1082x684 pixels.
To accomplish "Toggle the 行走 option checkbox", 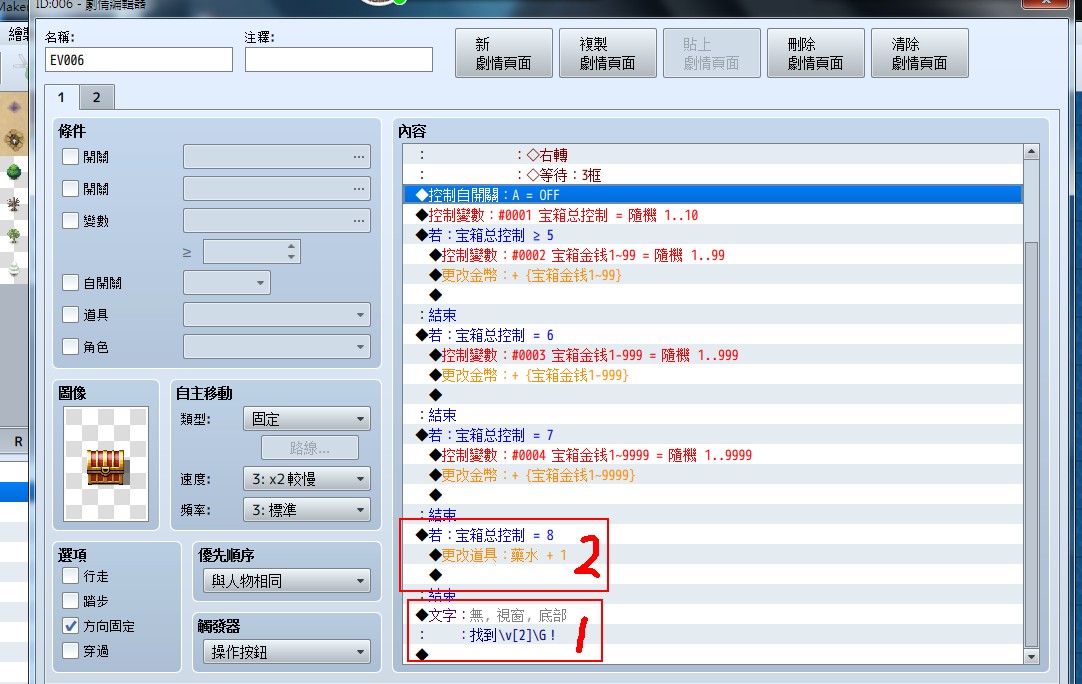I will tap(70, 576).
